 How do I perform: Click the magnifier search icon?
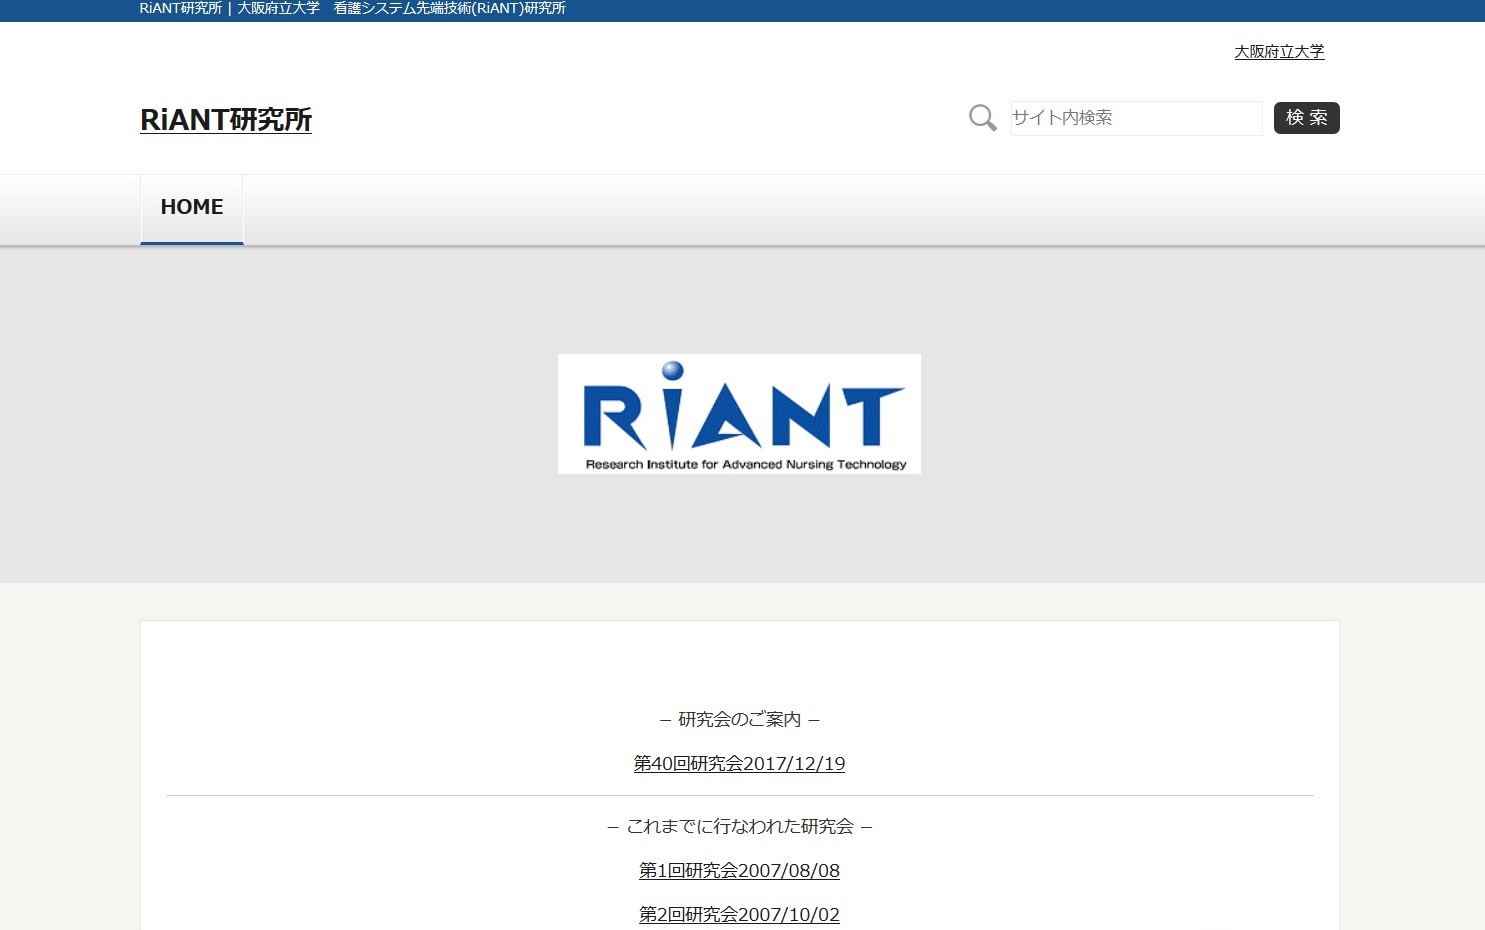(x=983, y=118)
